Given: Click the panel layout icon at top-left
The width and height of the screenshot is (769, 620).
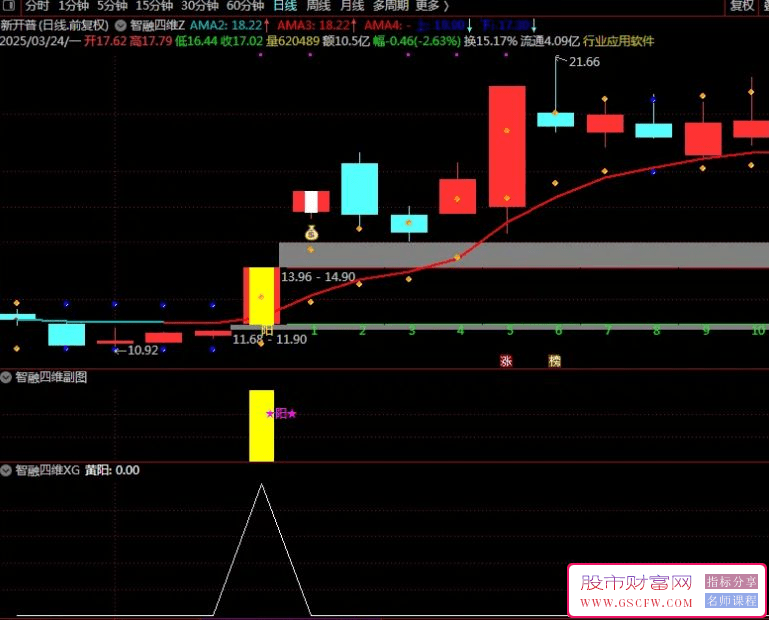Looking at the screenshot, I should click(x=9, y=5).
